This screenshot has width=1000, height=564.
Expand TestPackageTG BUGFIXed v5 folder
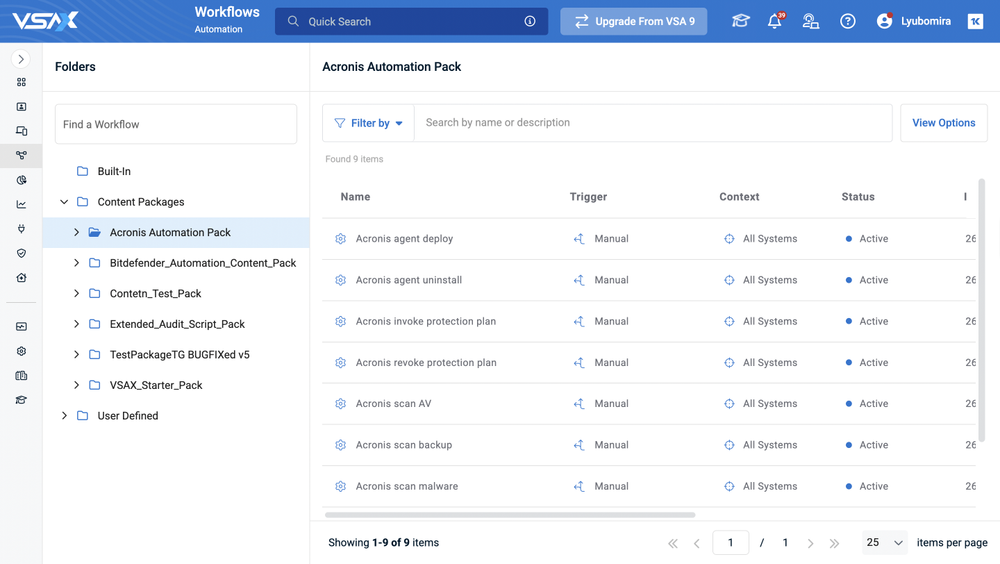coord(76,355)
